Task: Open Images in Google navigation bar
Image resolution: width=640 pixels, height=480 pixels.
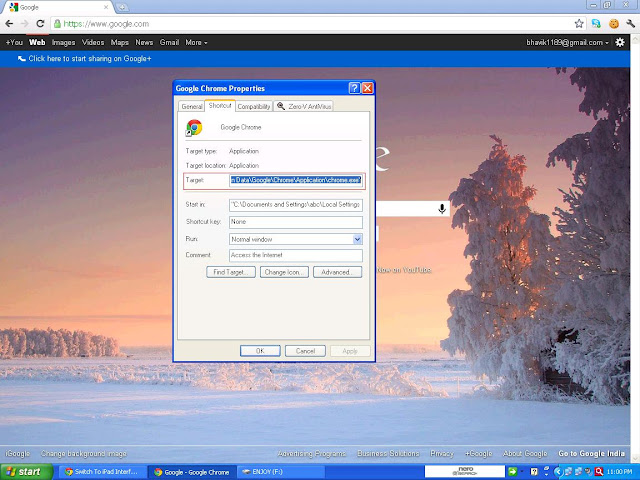Action: point(63,42)
